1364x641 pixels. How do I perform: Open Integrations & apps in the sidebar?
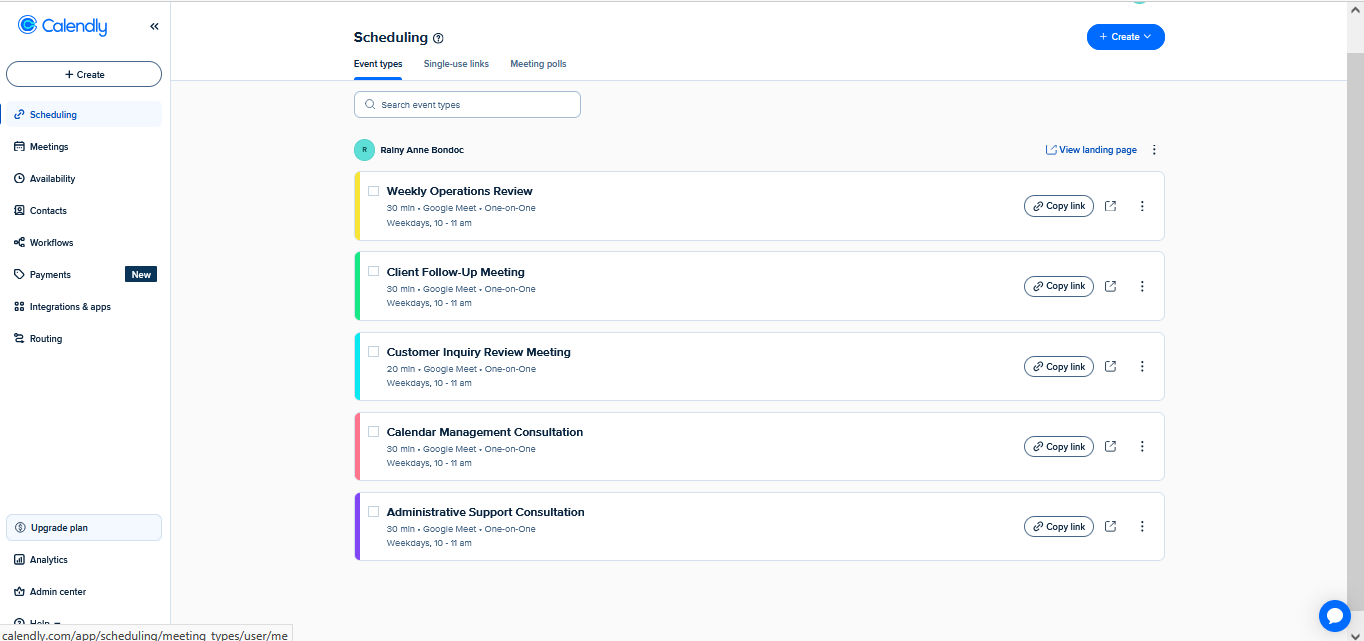coord(83,306)
